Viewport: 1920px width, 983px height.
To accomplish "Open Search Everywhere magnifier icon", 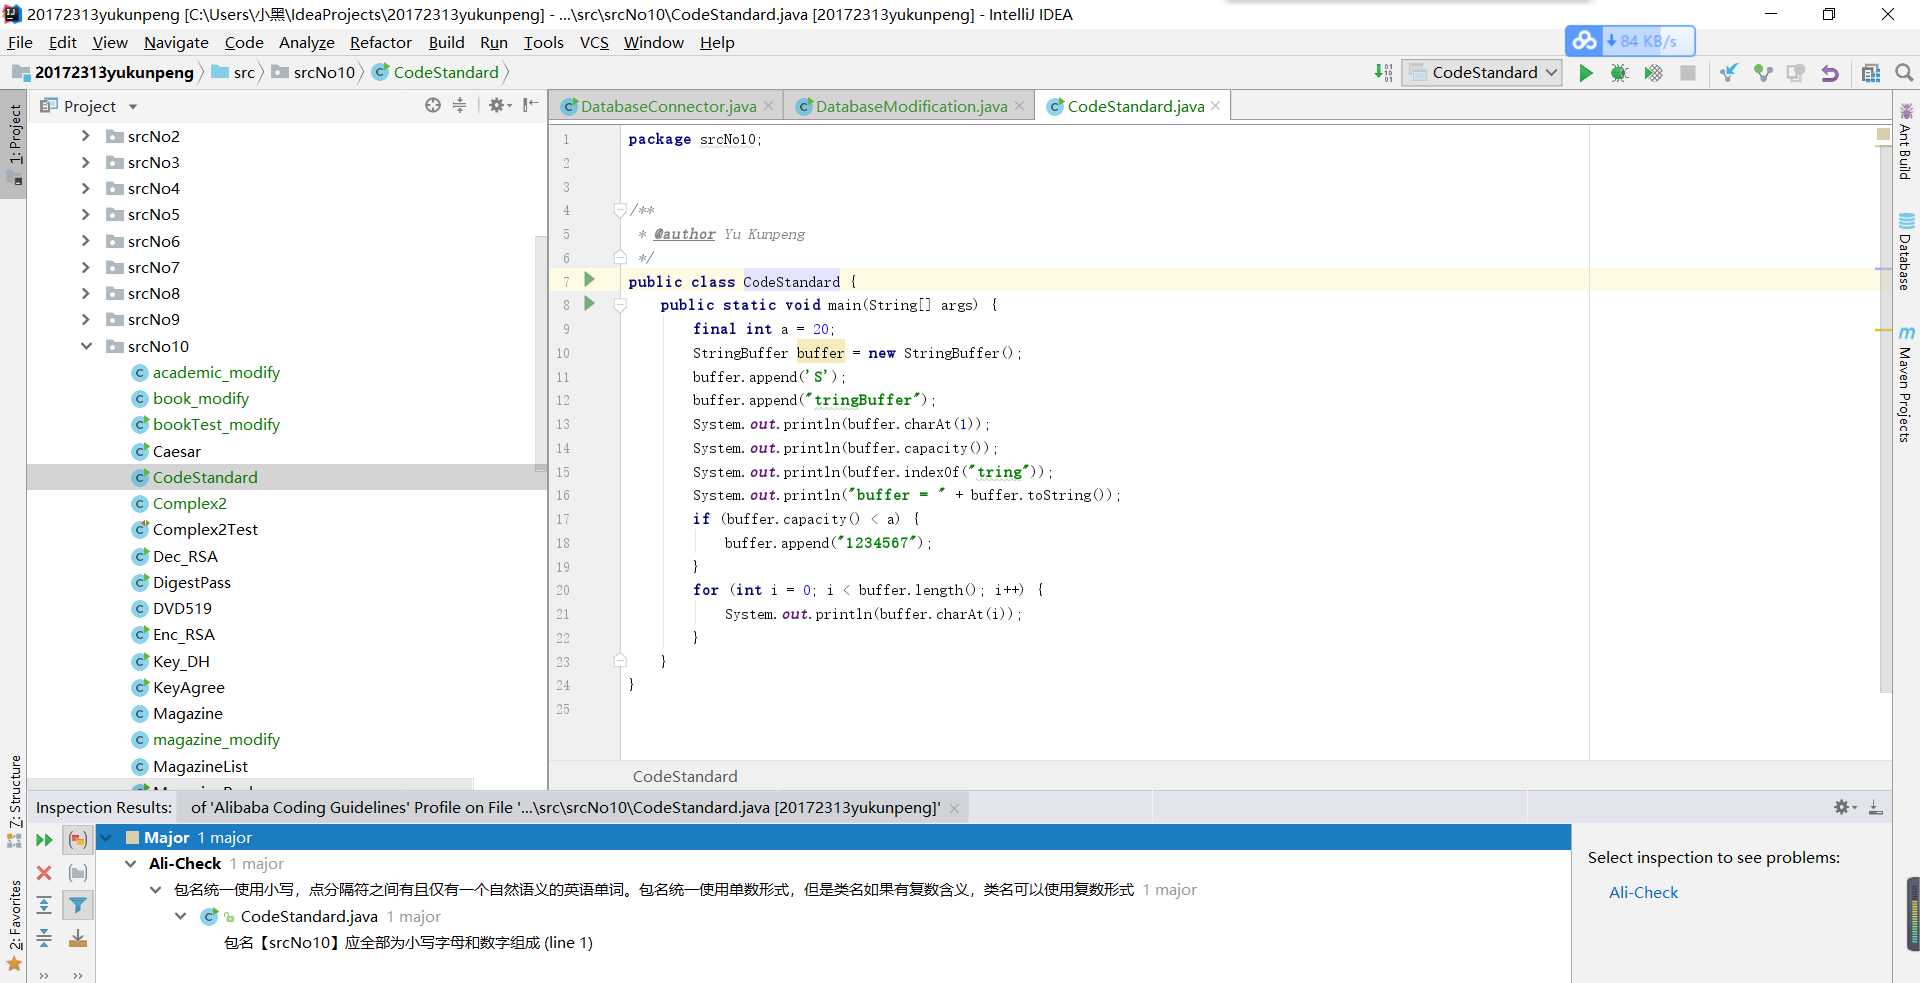I will coord(1904,73).
